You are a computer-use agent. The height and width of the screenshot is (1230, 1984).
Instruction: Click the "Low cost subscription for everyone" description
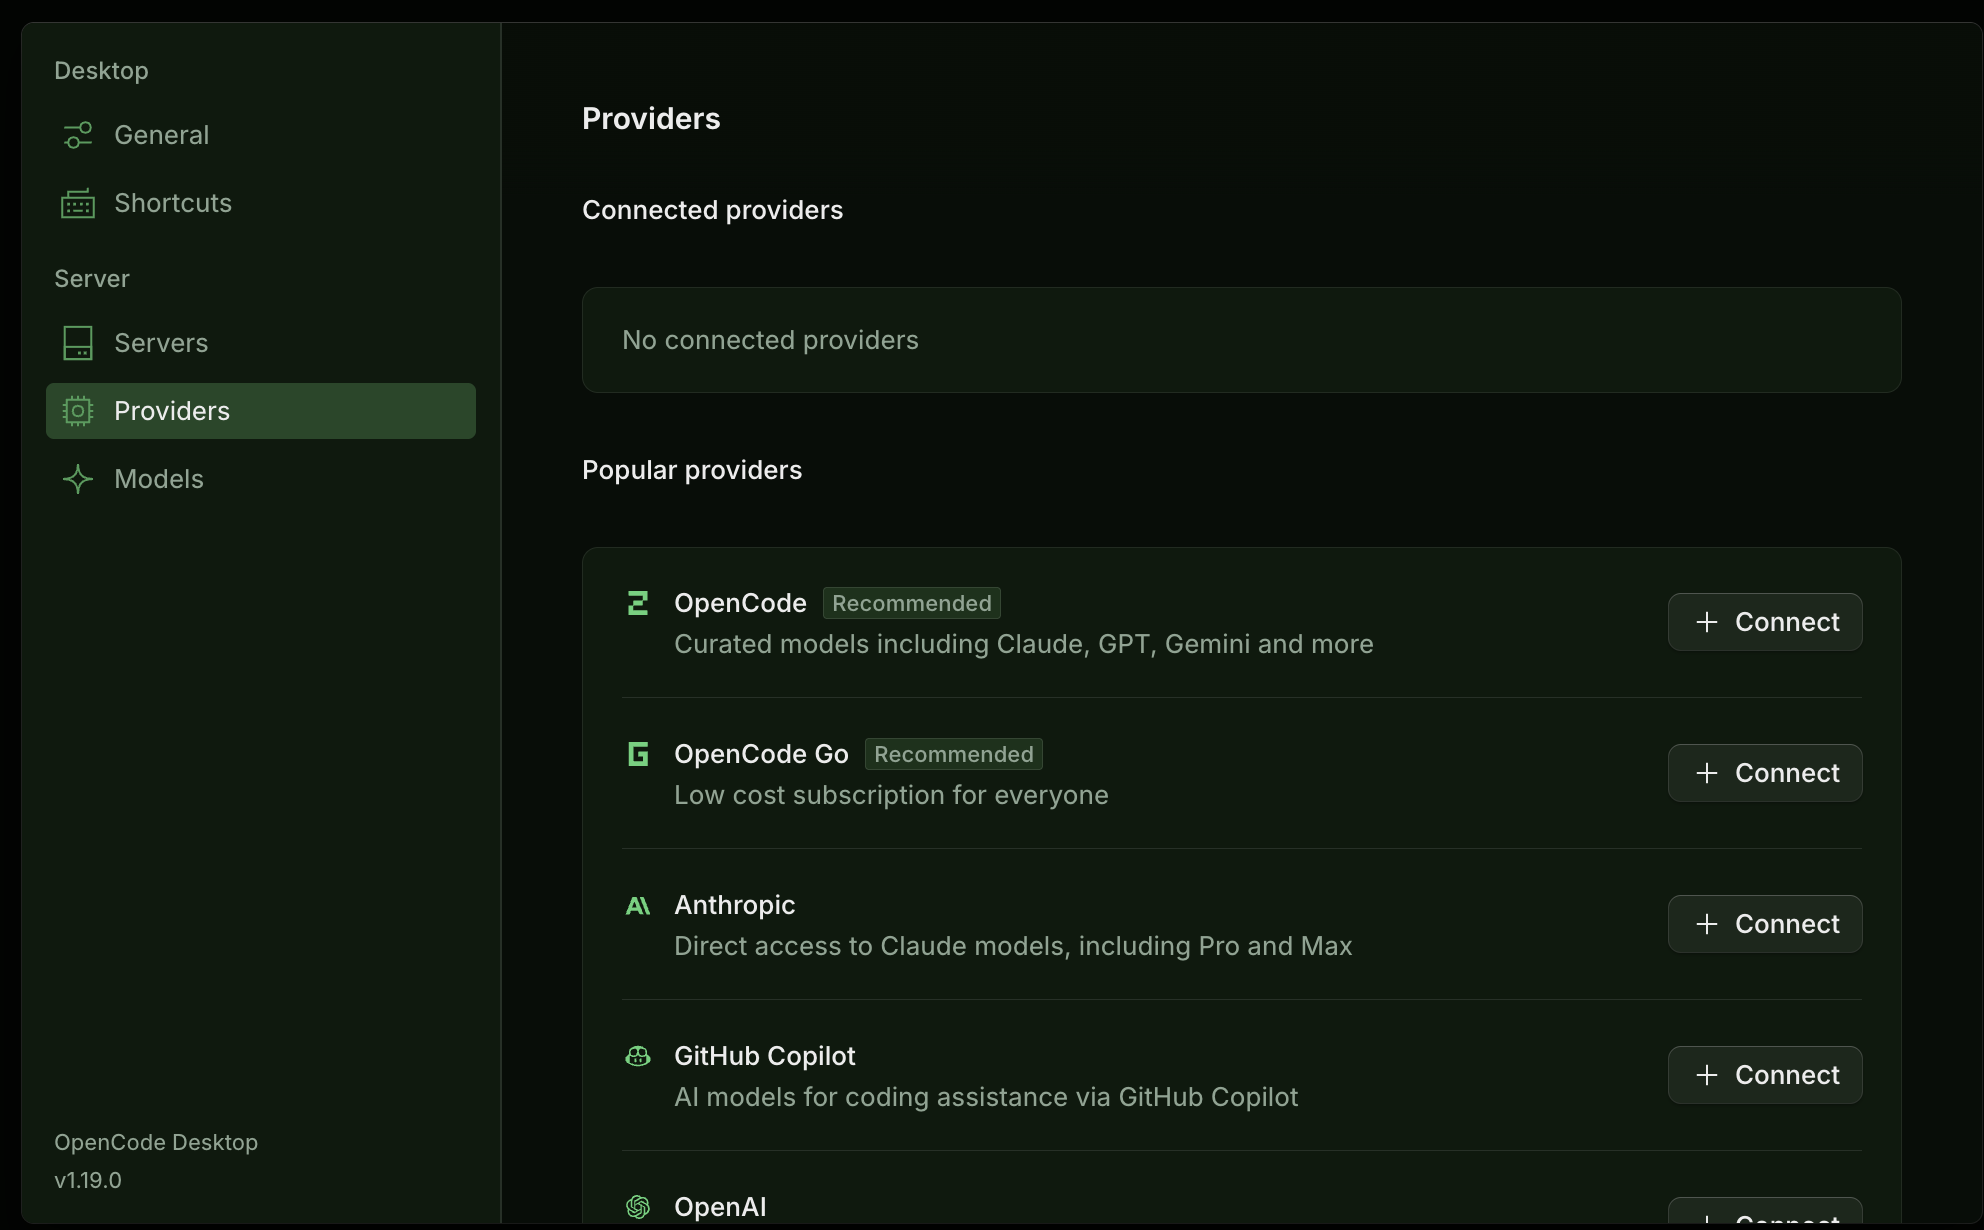click(x=891, y=795)
